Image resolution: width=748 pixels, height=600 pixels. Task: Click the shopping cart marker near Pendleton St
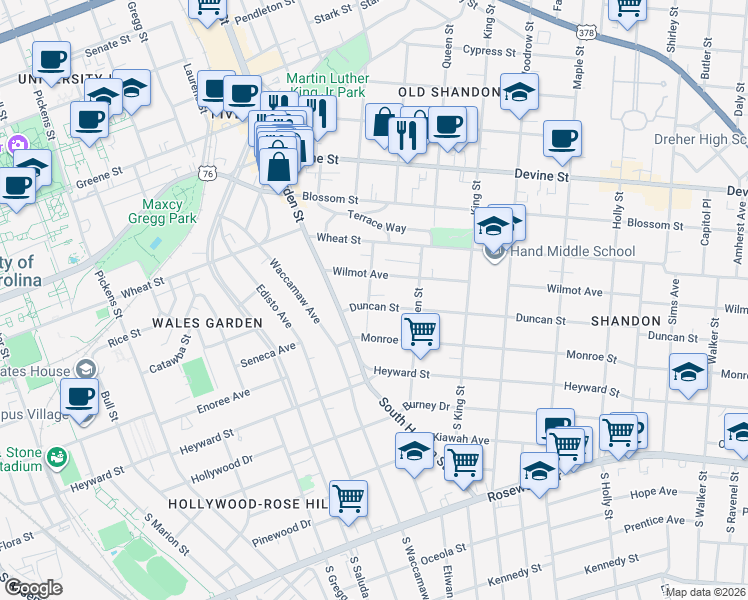pyautogui.click(x=208, y=9)
